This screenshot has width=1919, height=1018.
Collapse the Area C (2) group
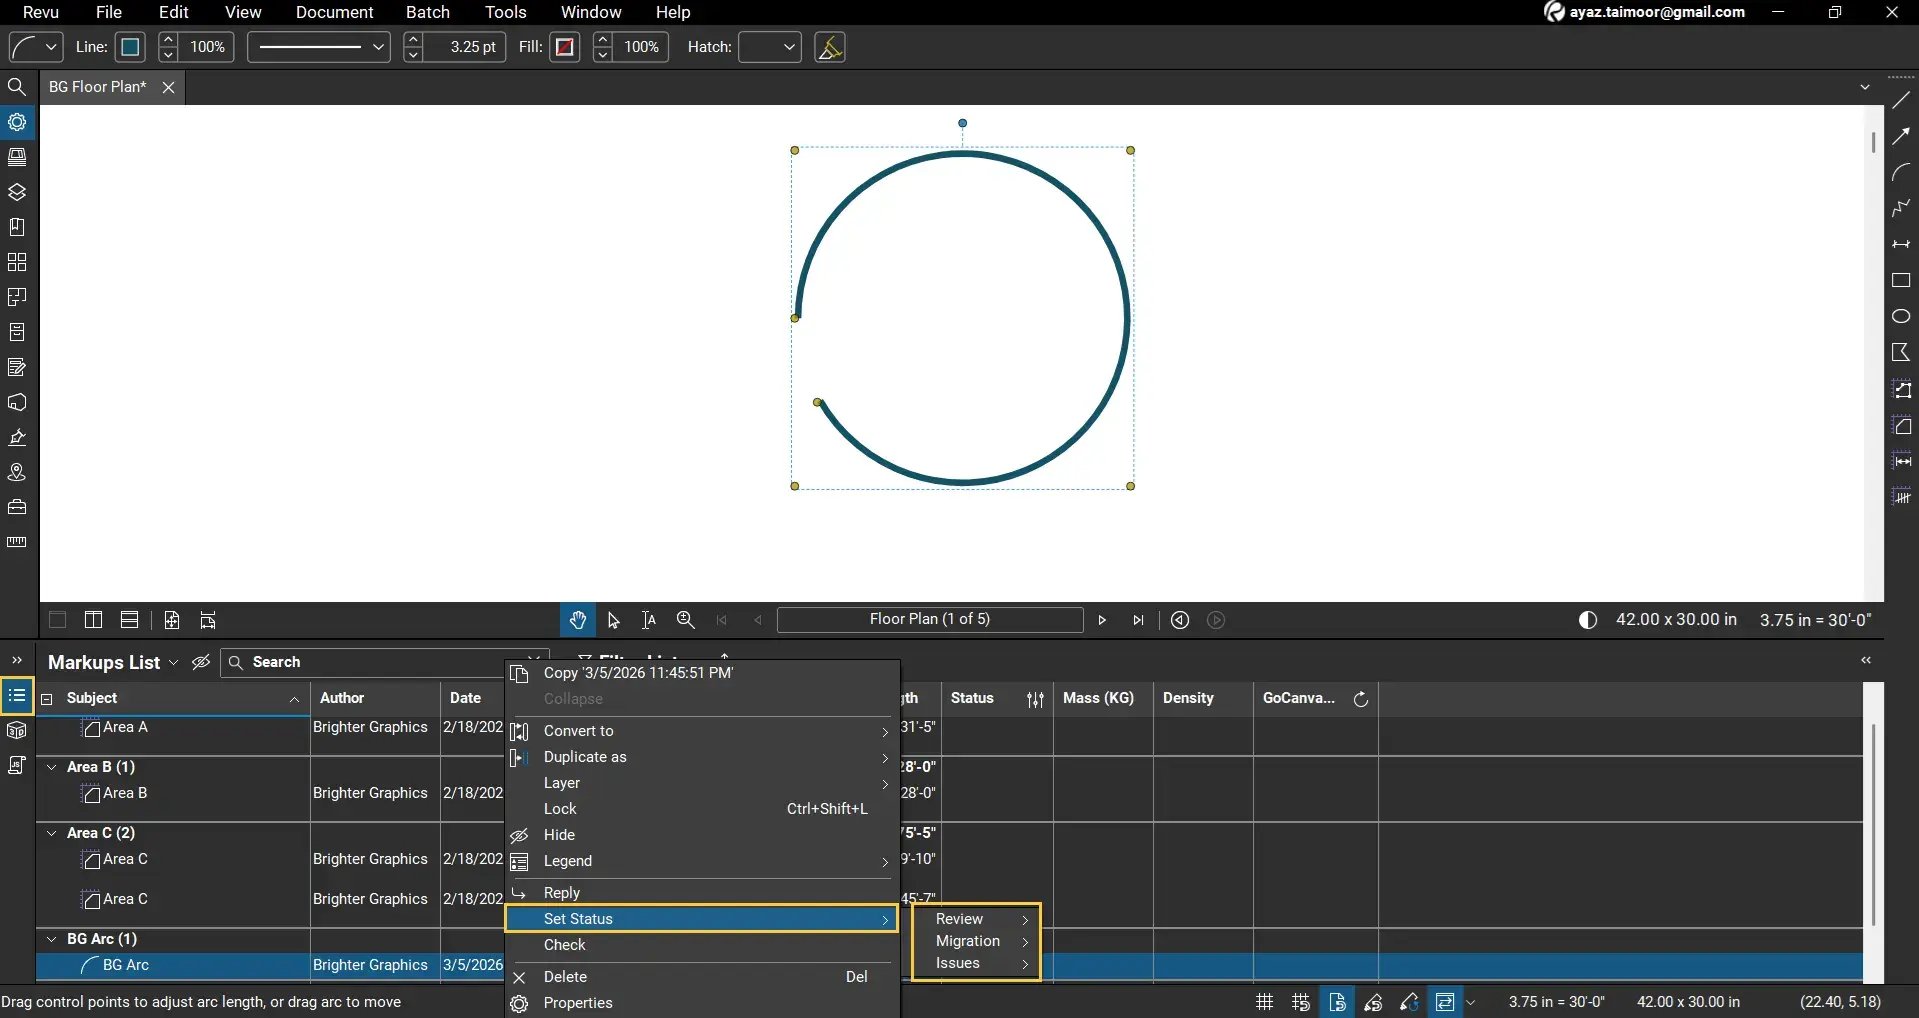coord(51,833)
